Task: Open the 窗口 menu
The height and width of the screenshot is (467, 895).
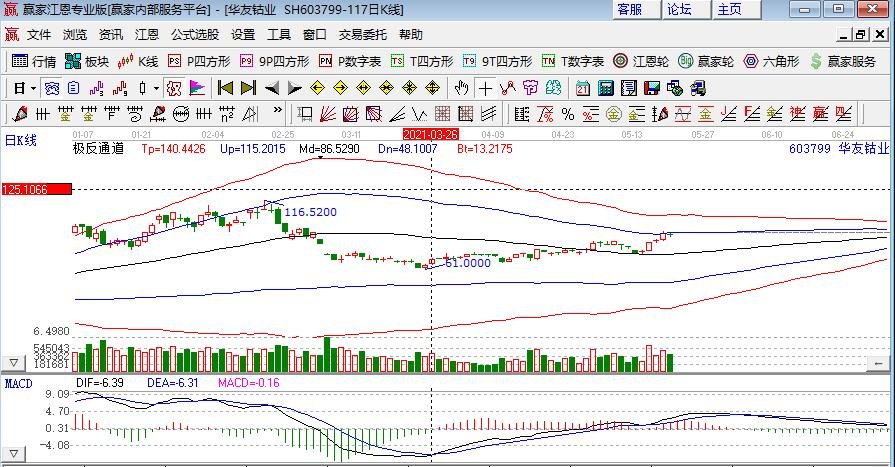Action: [315, 35]
